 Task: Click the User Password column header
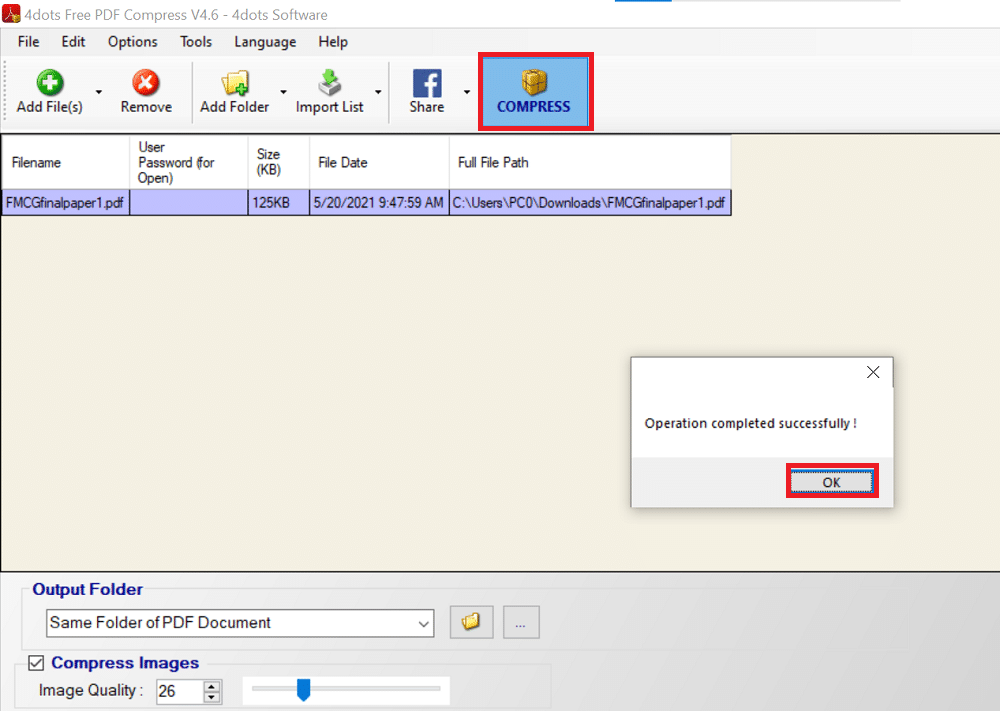[189, 163]
